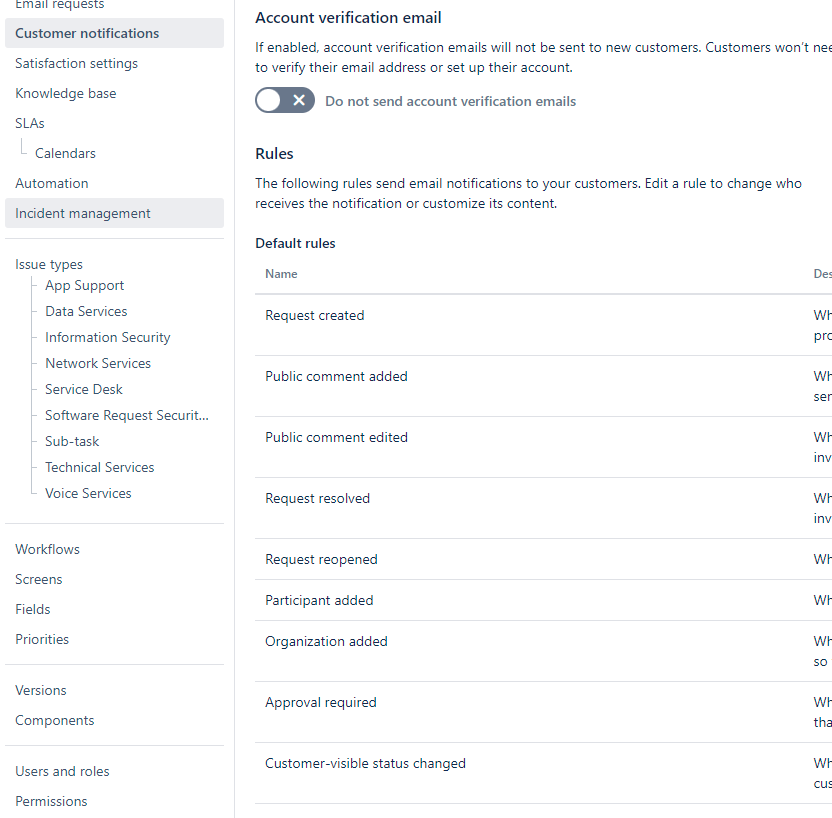Select Issue types in the sidebar
This screenshot has height=818, width=832.
pyautogui.click(x=49, y=264)
